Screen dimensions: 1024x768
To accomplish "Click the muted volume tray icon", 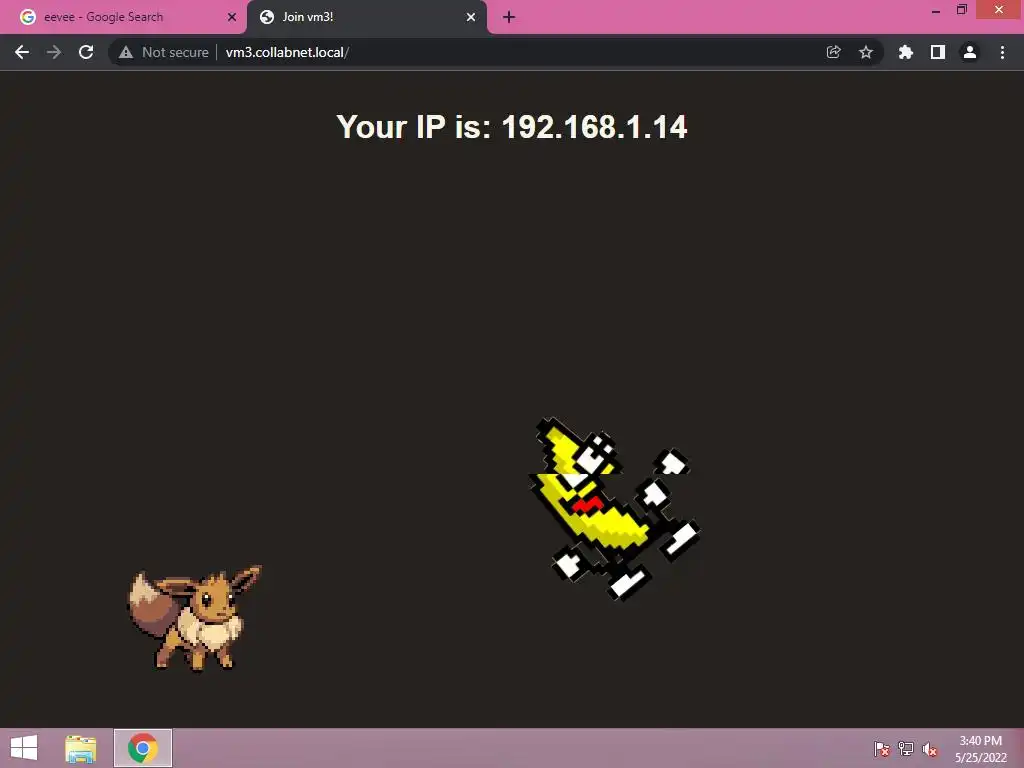I will [930, 748].
